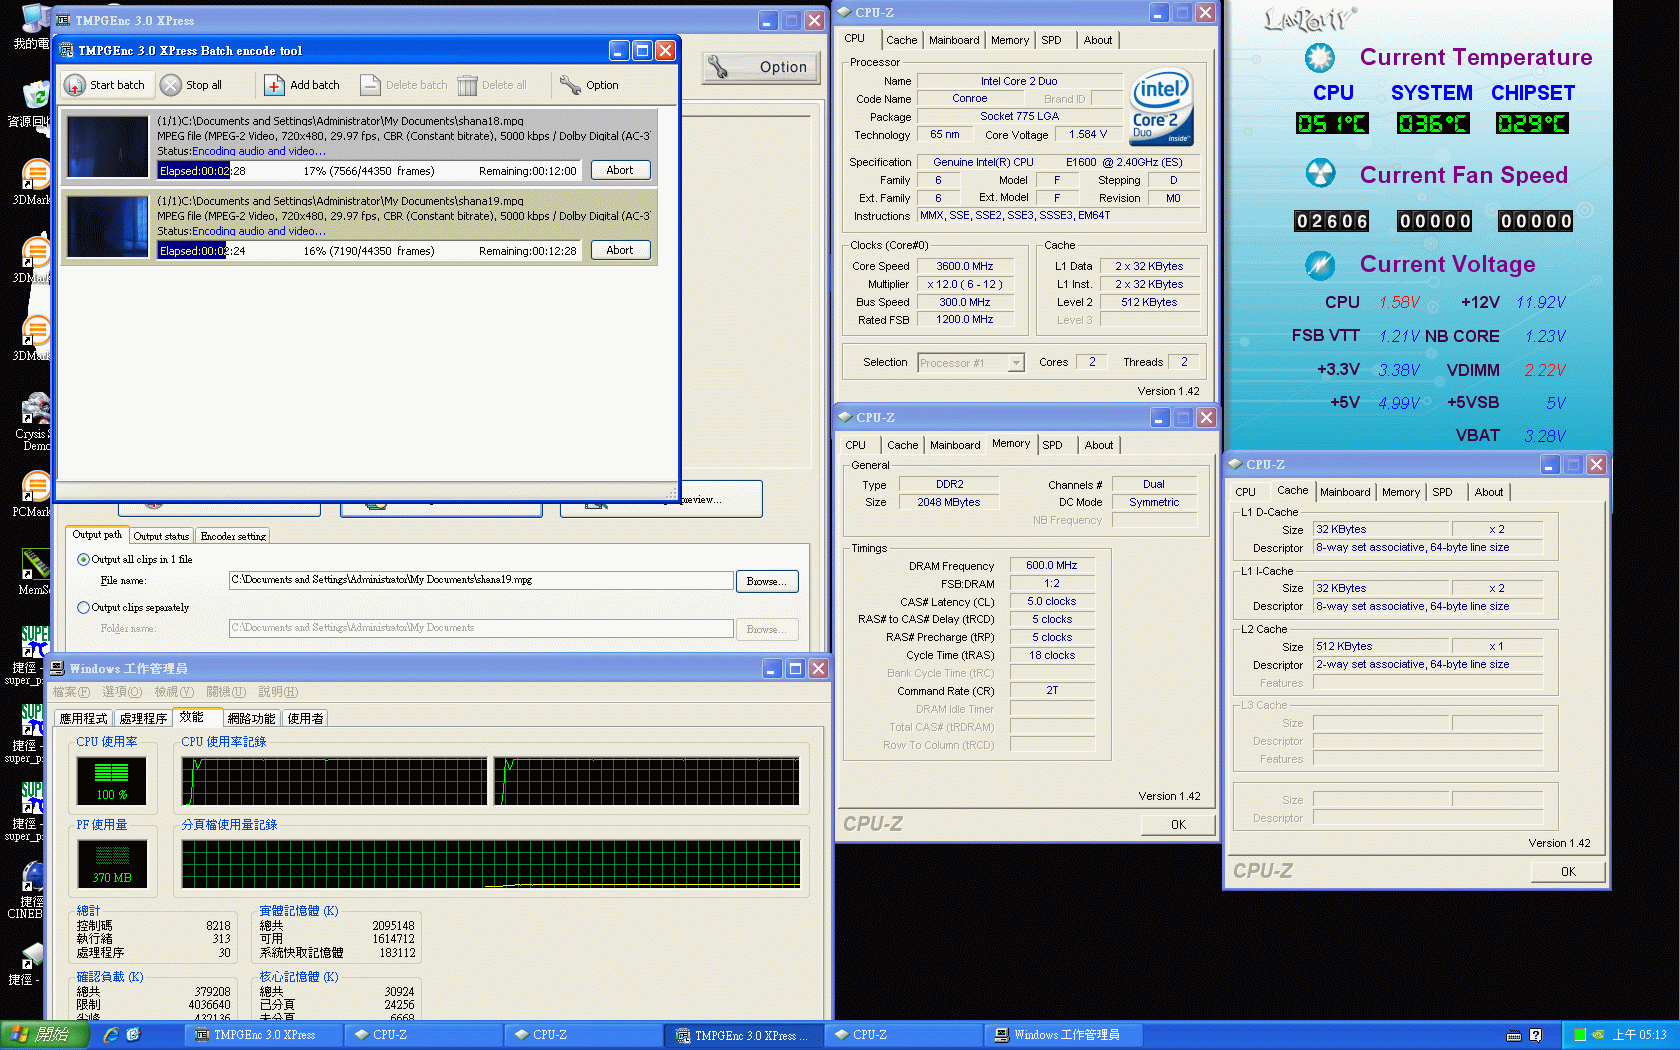Click the shana19 video preview thumbnail
Screen dimensions: 1680x1050
pyautogui.click(x=108, y=226)
